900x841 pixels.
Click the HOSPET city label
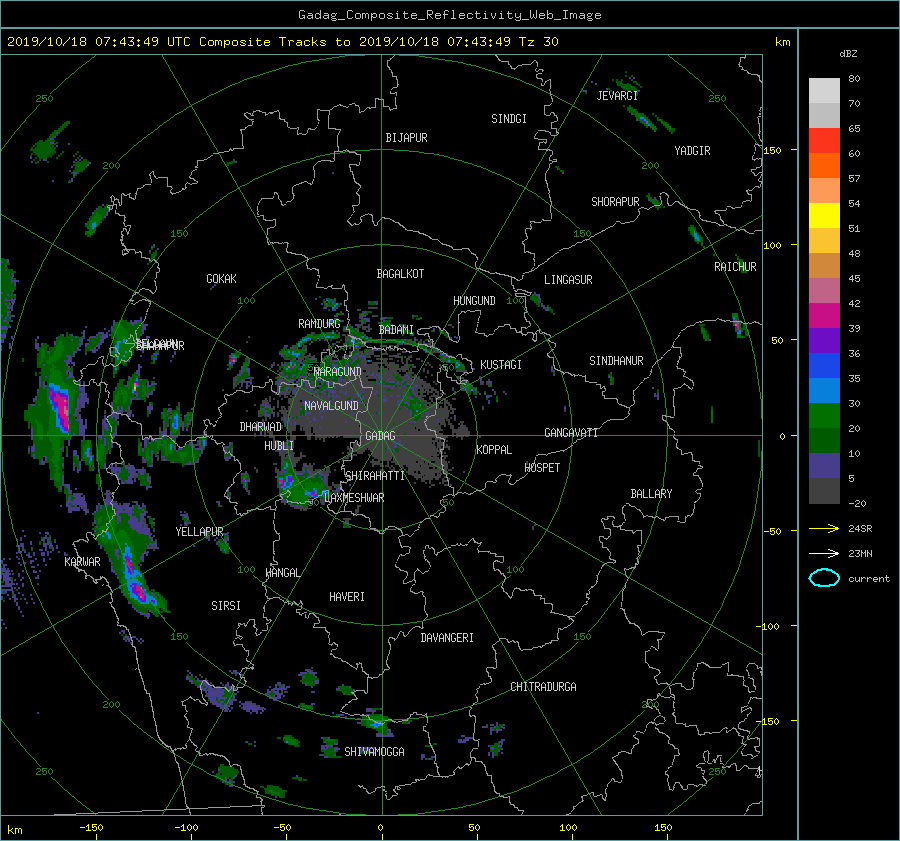542,468
